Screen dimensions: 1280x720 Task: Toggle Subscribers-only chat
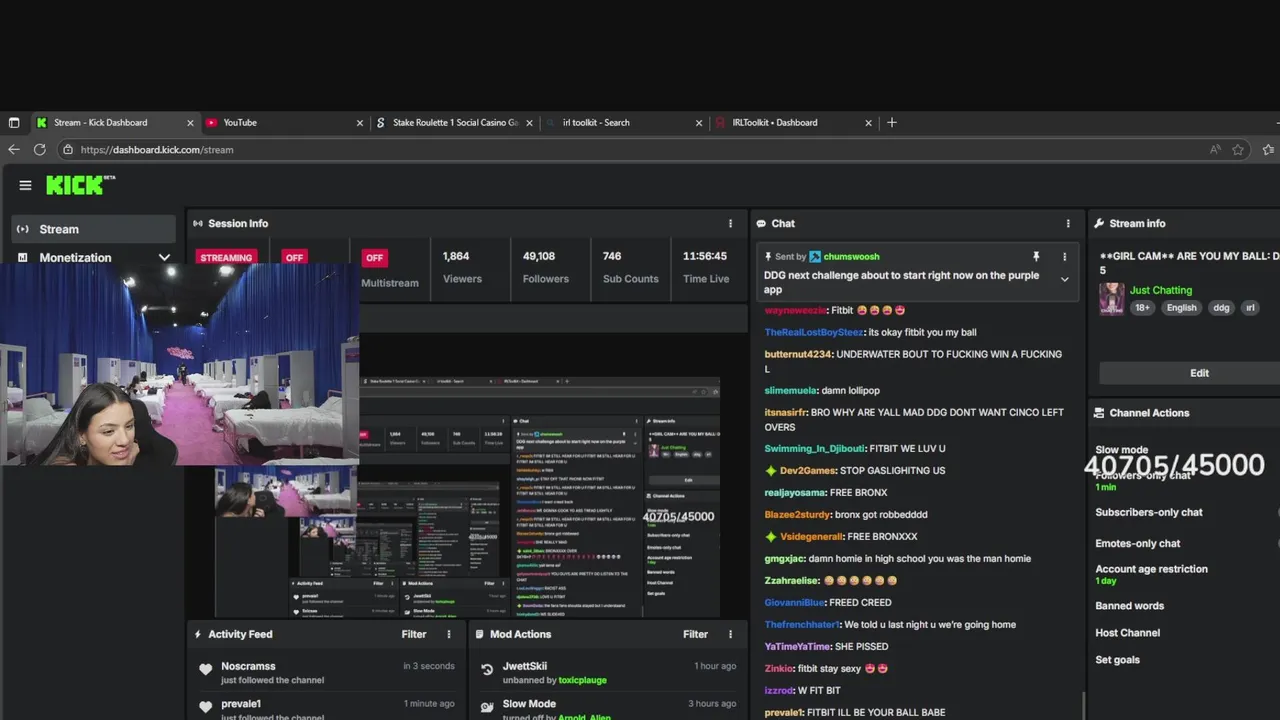pos(1149,512)
